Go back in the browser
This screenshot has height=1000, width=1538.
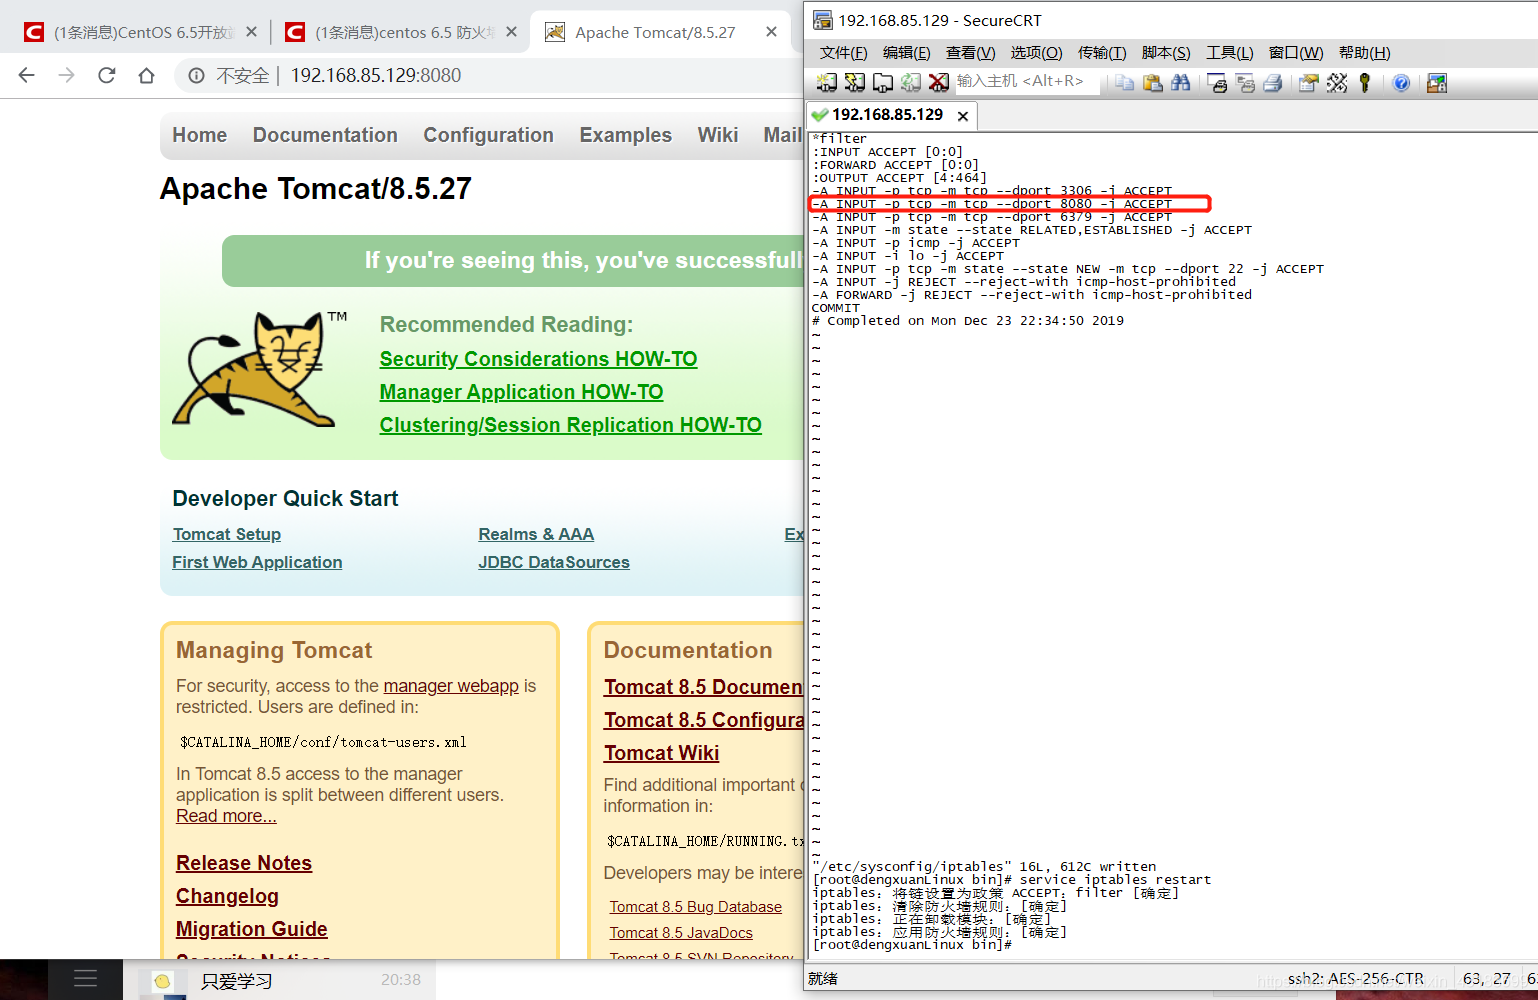coord(27,75)
